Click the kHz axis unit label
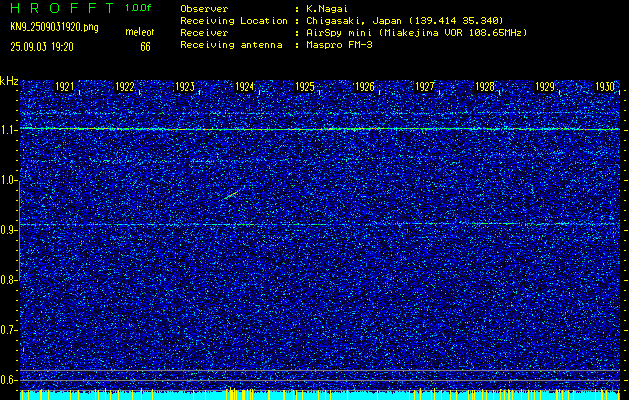The image size is (629, 400). coord(9,81)
